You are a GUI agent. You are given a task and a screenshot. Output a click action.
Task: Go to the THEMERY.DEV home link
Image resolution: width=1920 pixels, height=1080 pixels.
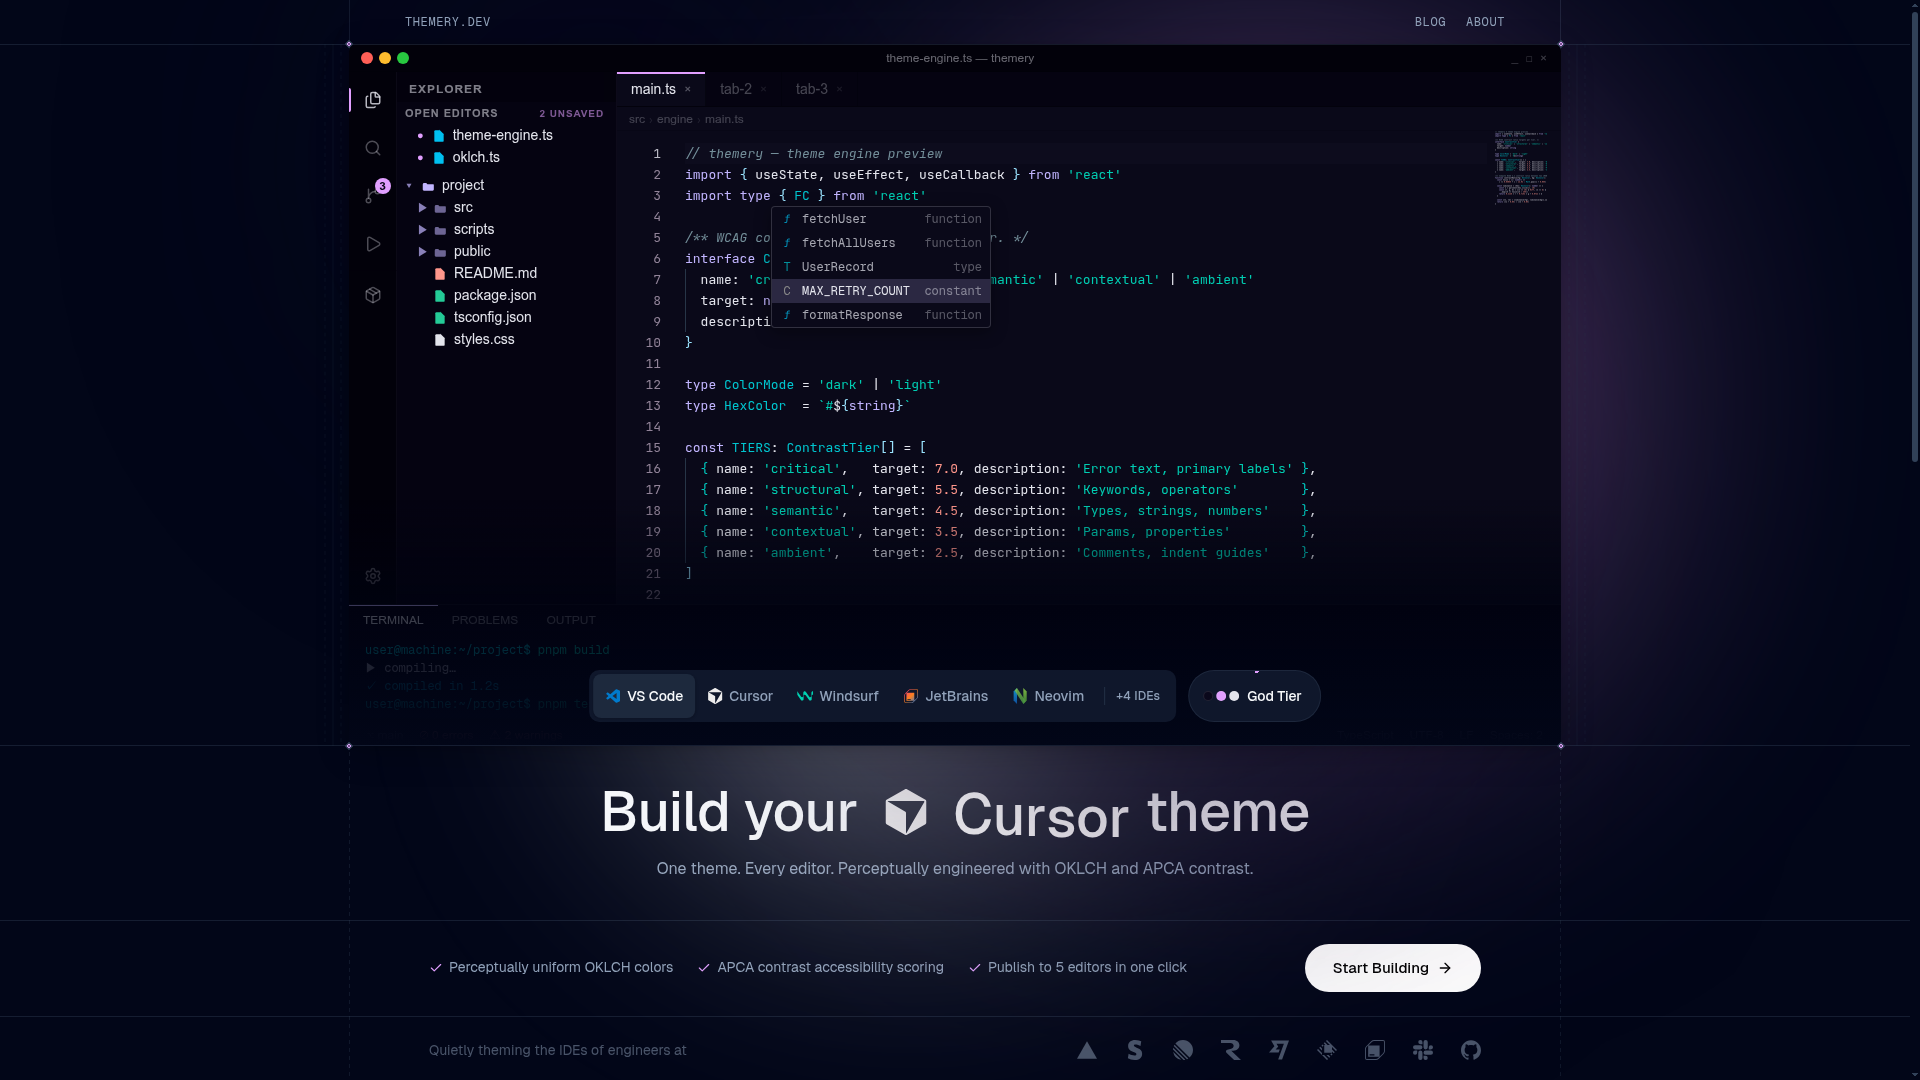coord(448,22)
